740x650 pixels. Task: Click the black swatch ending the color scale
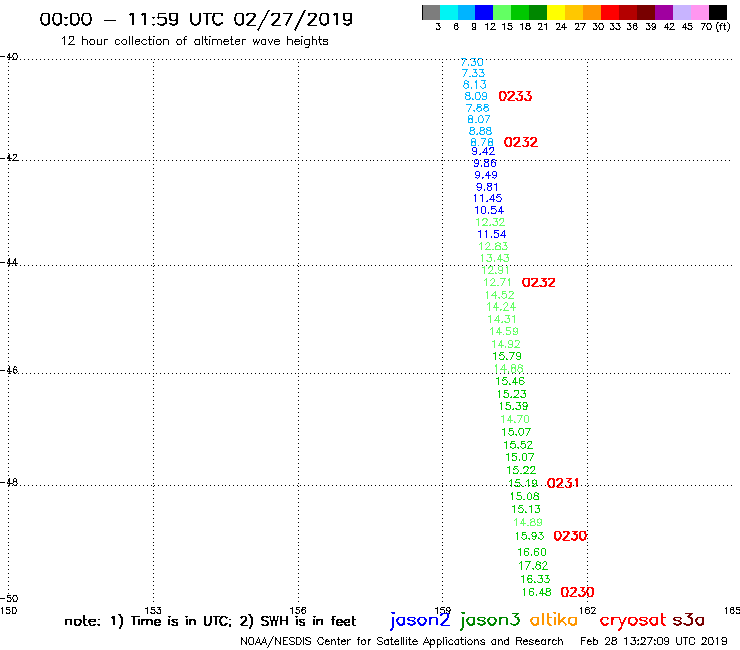point(718,13)
